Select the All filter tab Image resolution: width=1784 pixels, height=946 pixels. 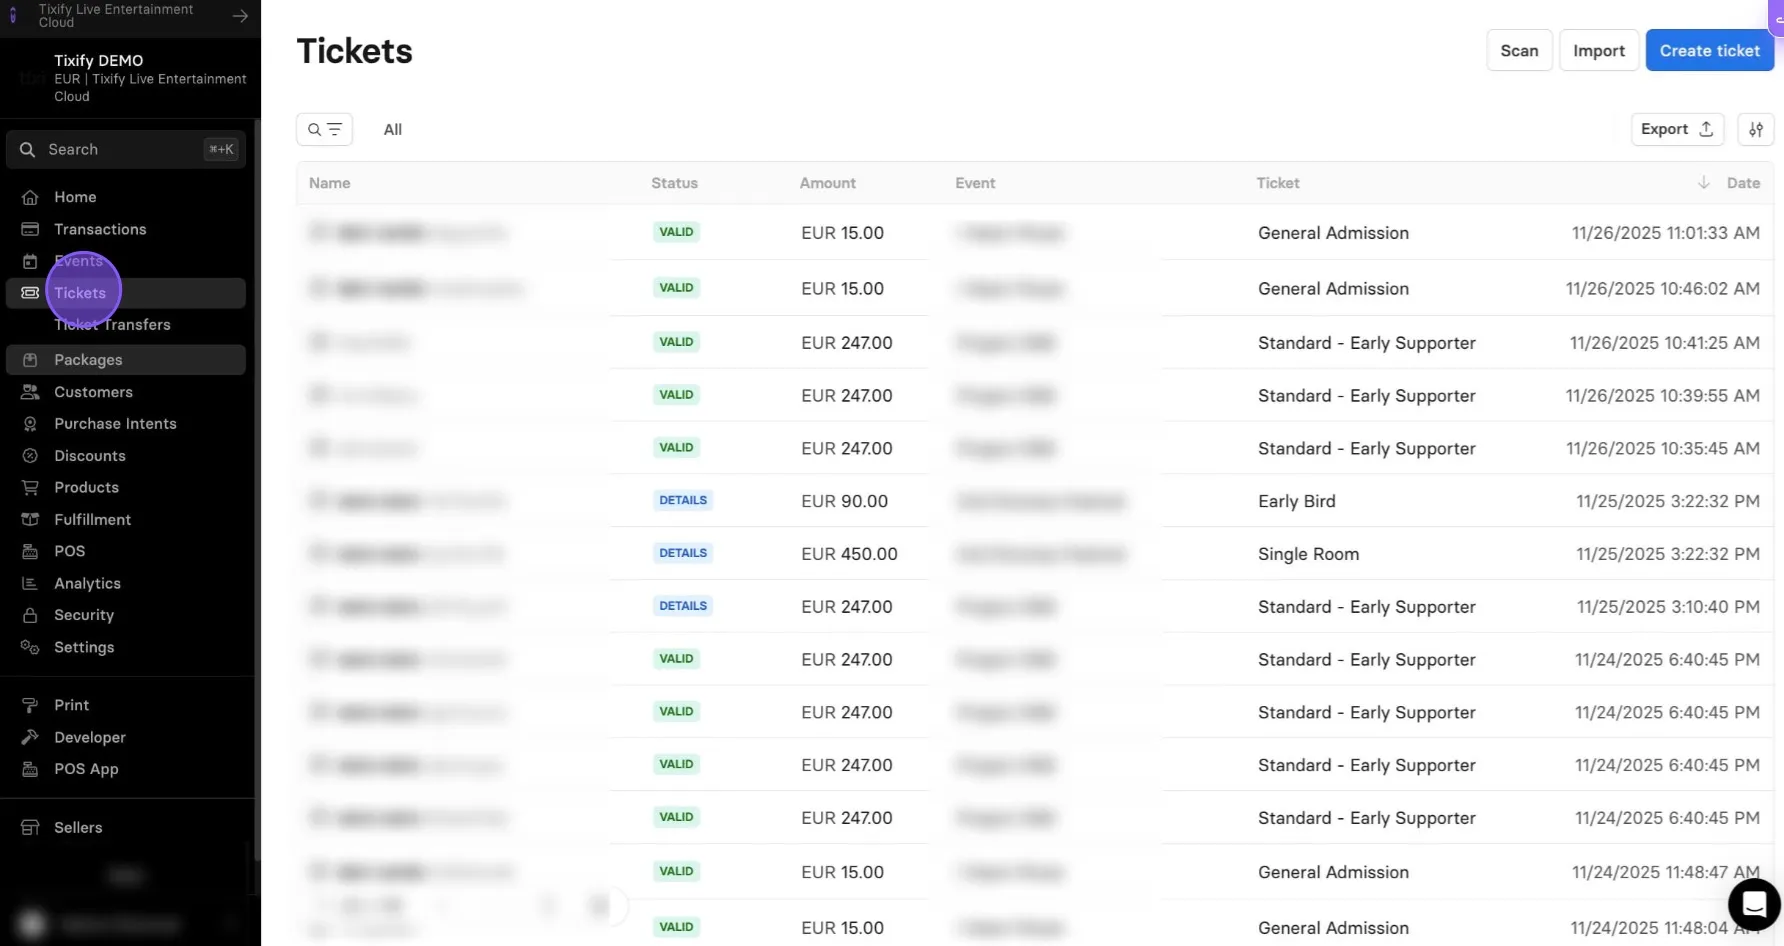(393, 129)
